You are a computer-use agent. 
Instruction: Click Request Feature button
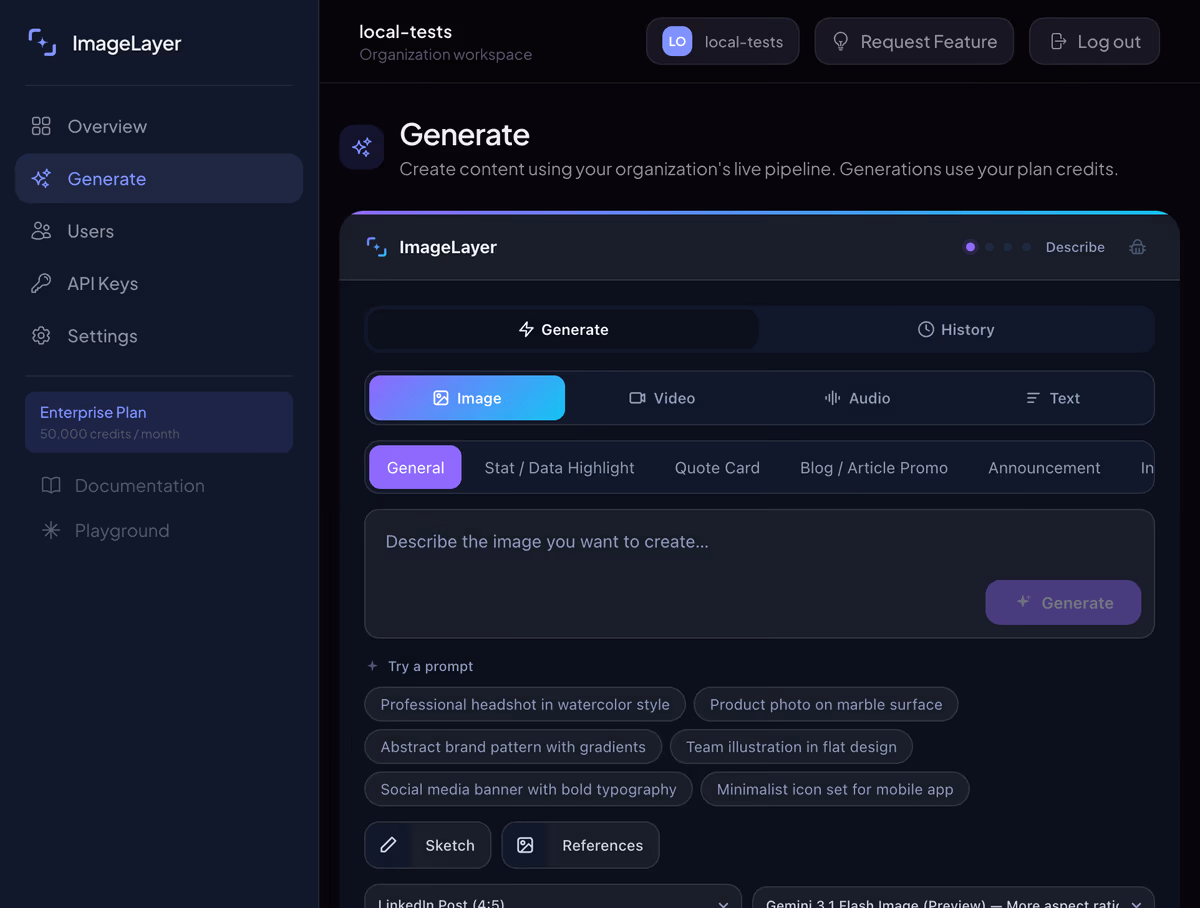click(914, 41)
